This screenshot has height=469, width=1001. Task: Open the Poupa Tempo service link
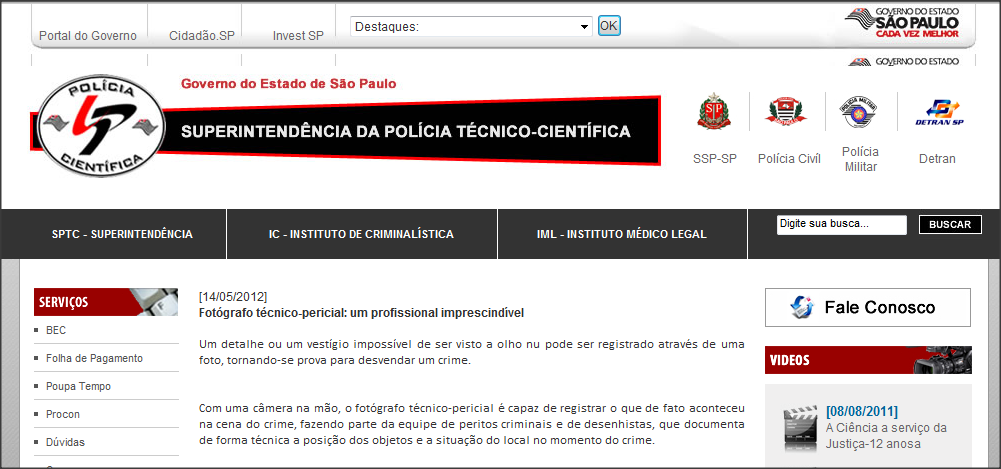tap(78, 386)
